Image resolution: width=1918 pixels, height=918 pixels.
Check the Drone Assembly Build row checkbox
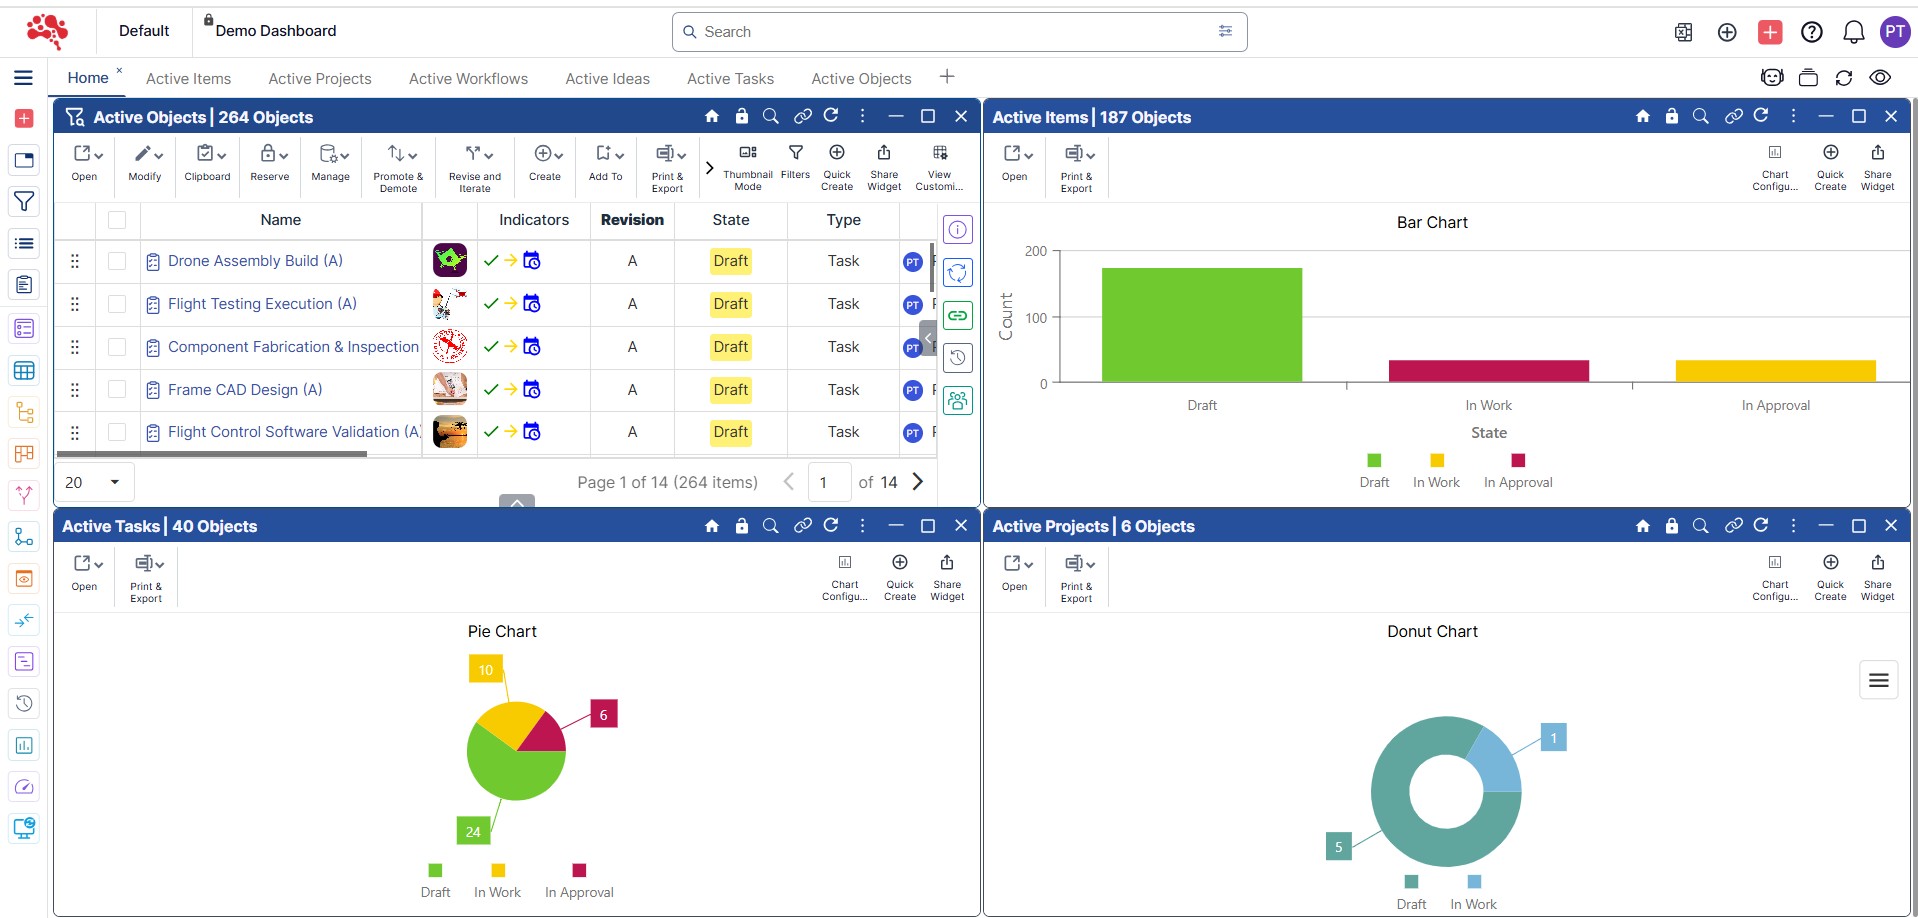pyautogui.click(x=117, y=261)
